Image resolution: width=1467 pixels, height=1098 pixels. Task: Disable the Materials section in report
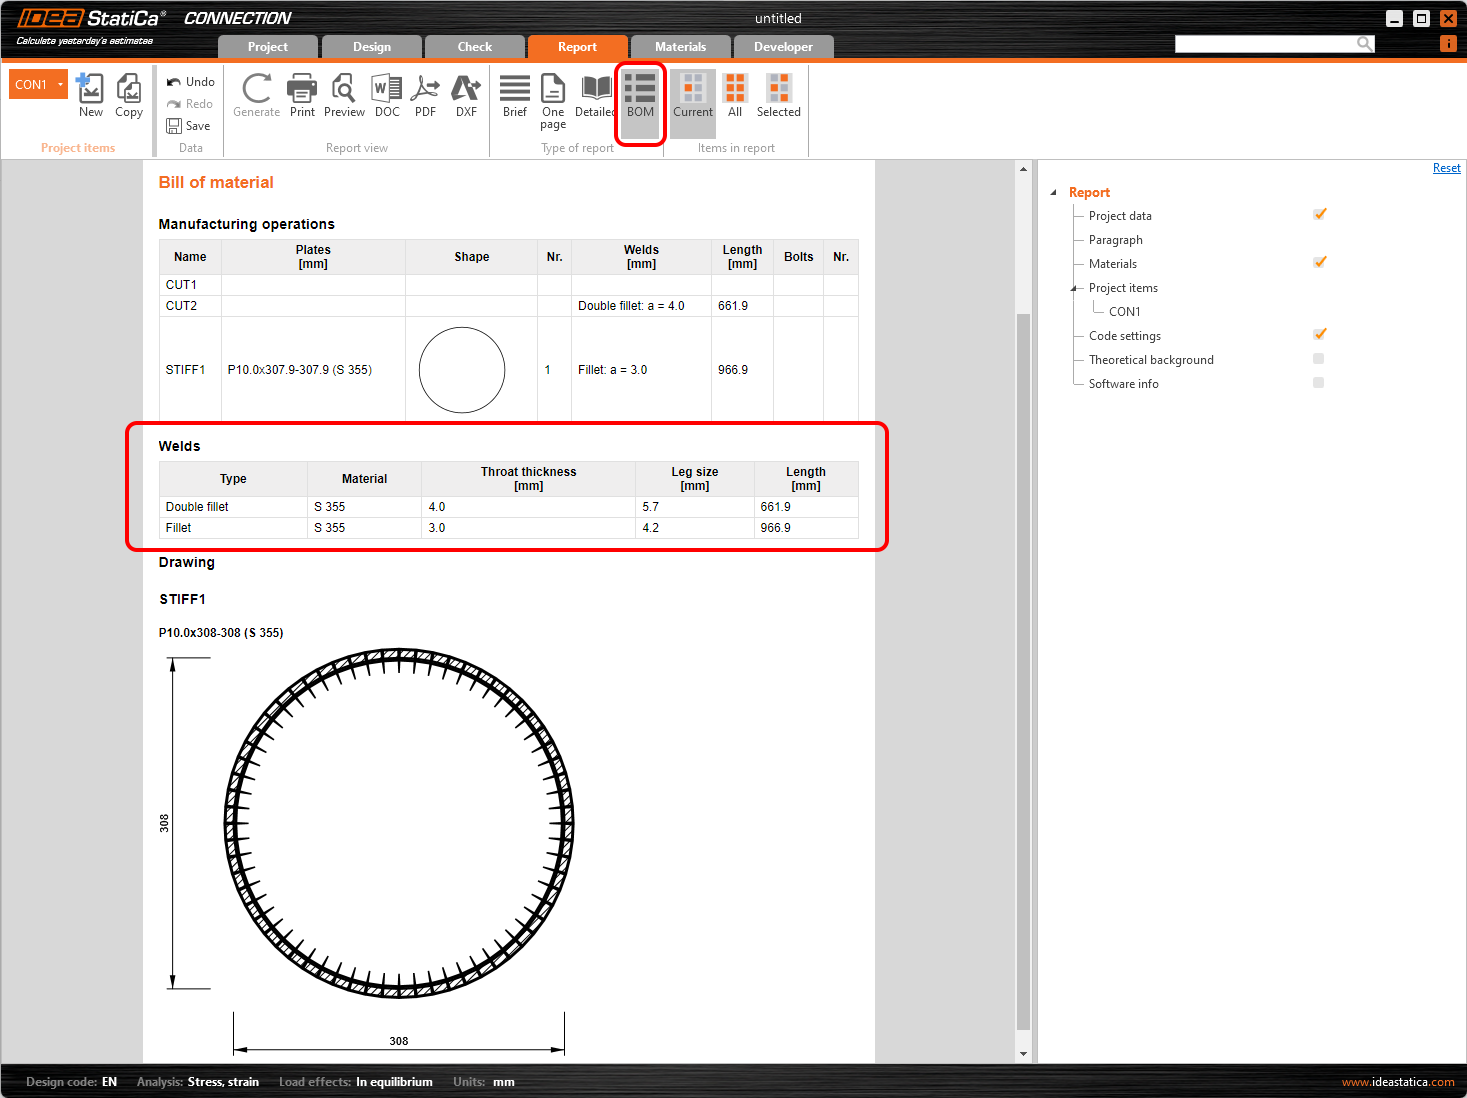(x=1319, y=262)
